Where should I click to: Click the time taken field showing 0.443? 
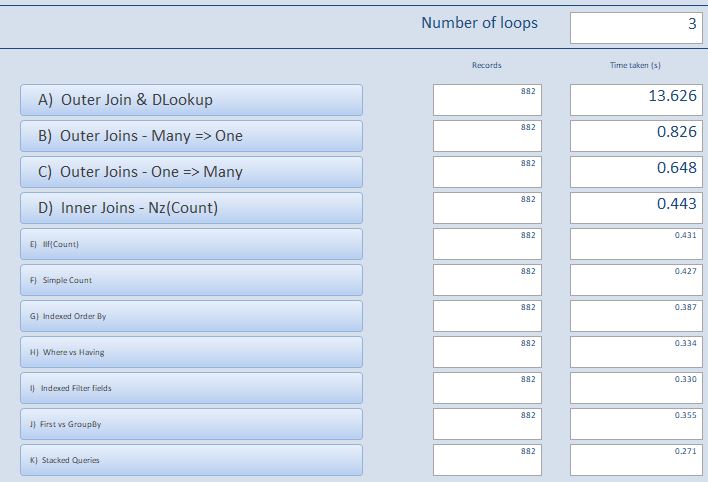click(x=636, y=207)
